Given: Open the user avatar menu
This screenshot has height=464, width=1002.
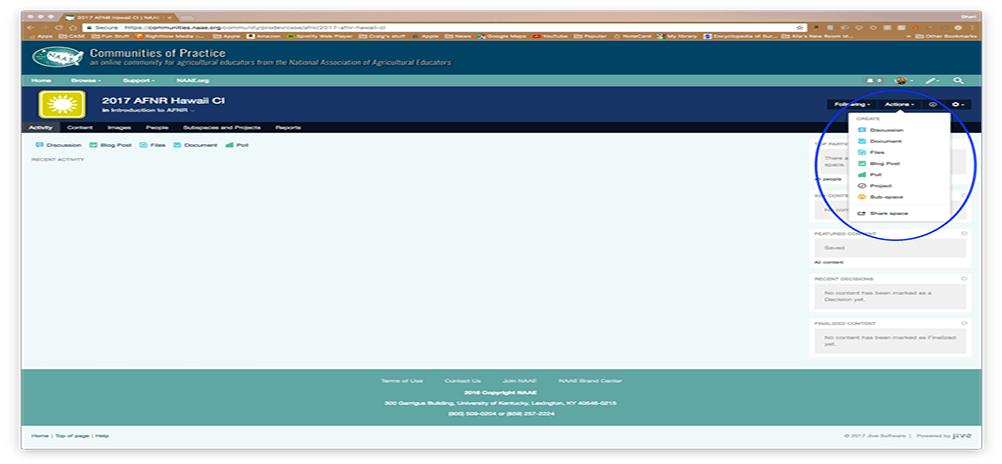Looking at the screenshot, I should [x=901, y=80].
